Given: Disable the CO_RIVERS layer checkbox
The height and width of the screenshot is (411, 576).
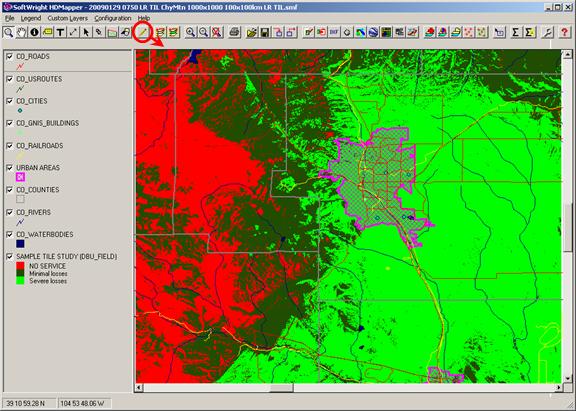Looking at the screenshot, I should pos(10,212).
